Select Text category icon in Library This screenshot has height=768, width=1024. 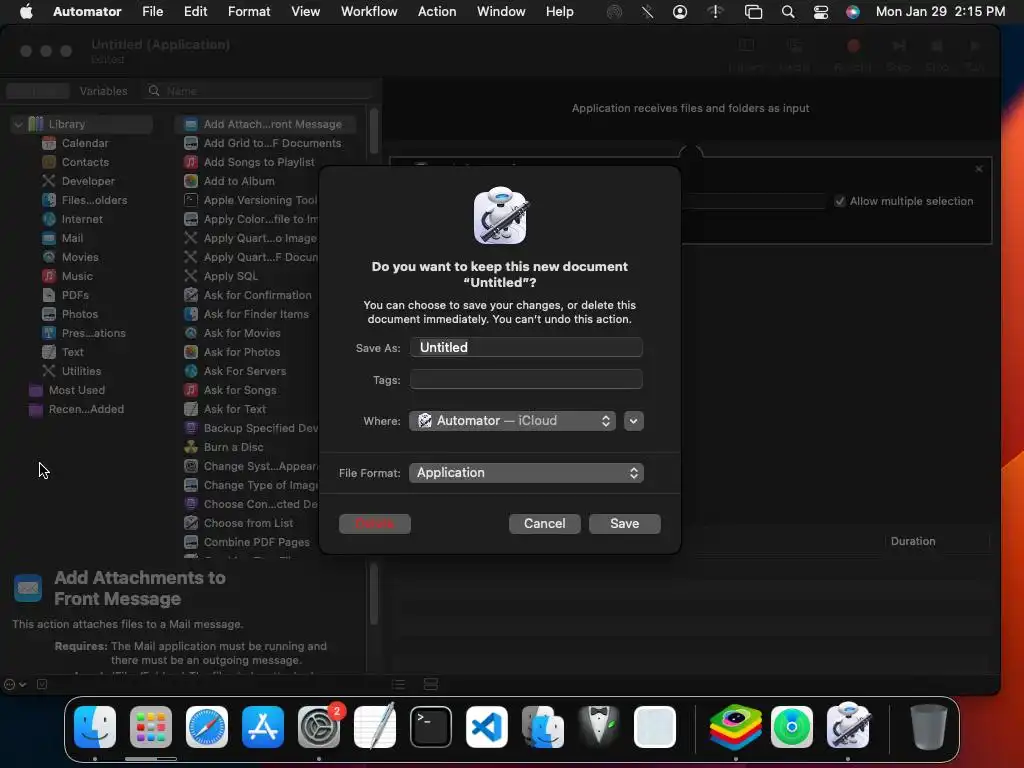(x=49, y=352)
